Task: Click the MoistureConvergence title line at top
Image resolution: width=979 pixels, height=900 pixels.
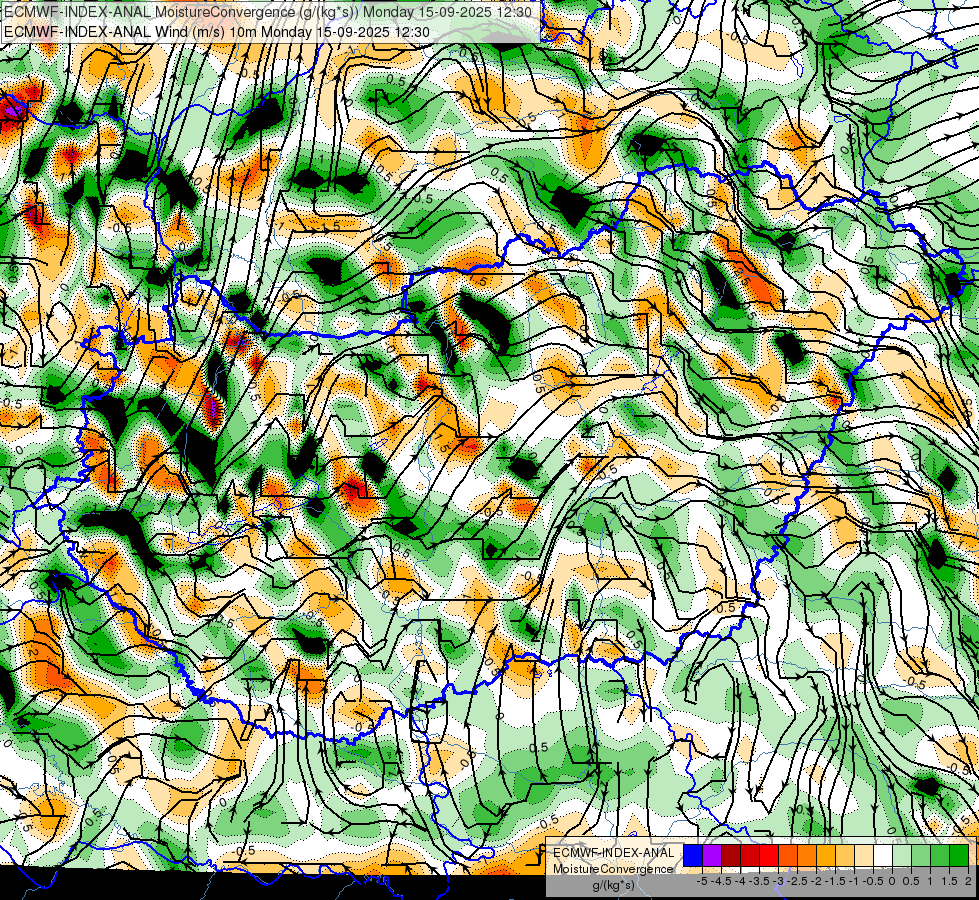Action: coord(267,12)
